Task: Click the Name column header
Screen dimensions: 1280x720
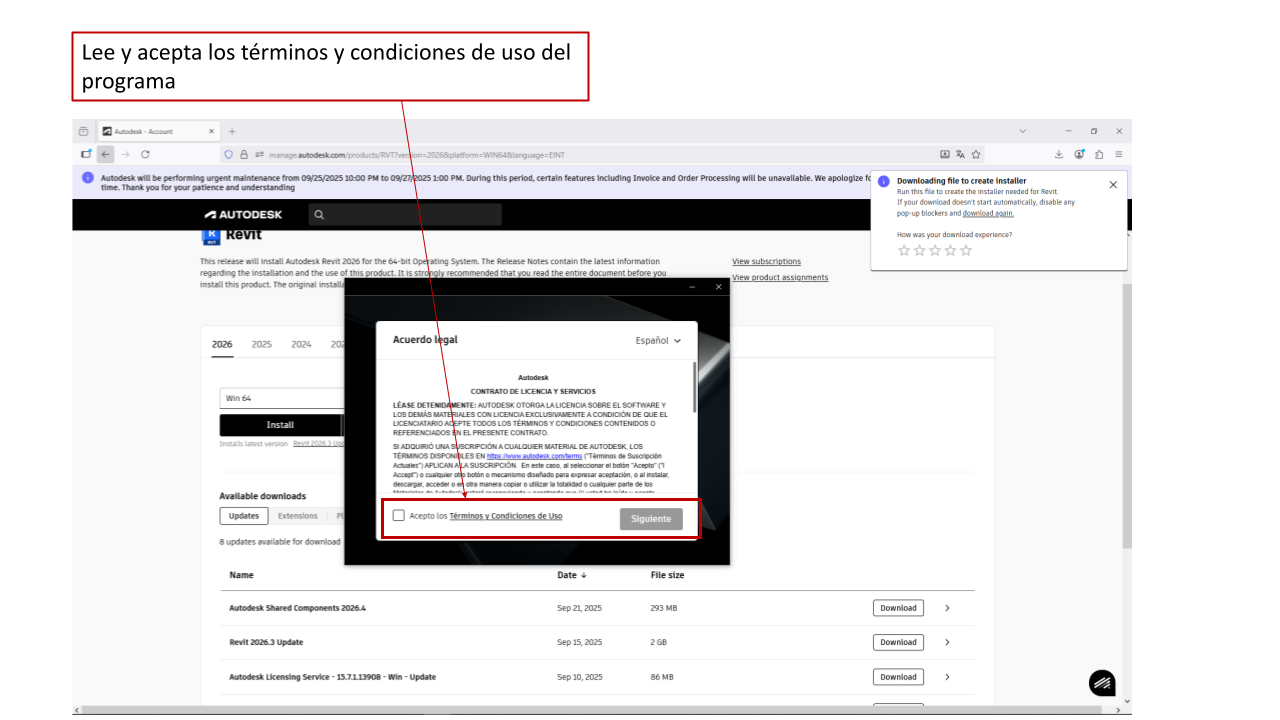Action: click(x=241, y=575)
